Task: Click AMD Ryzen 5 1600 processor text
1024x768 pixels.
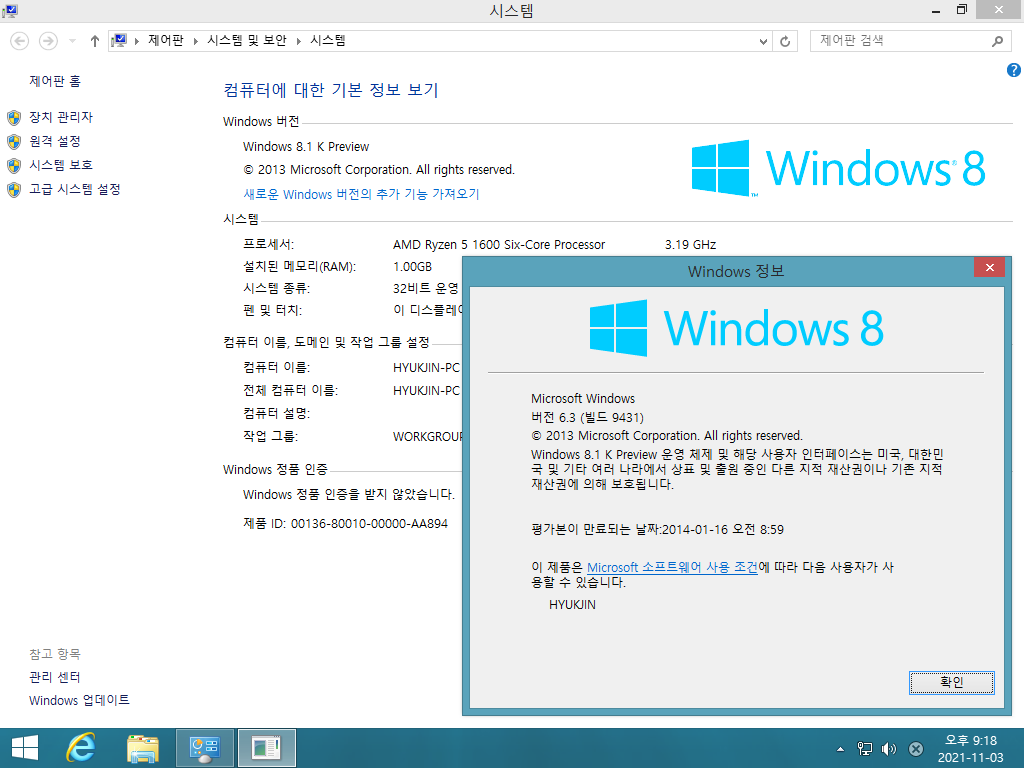Action: click(499, 244)
